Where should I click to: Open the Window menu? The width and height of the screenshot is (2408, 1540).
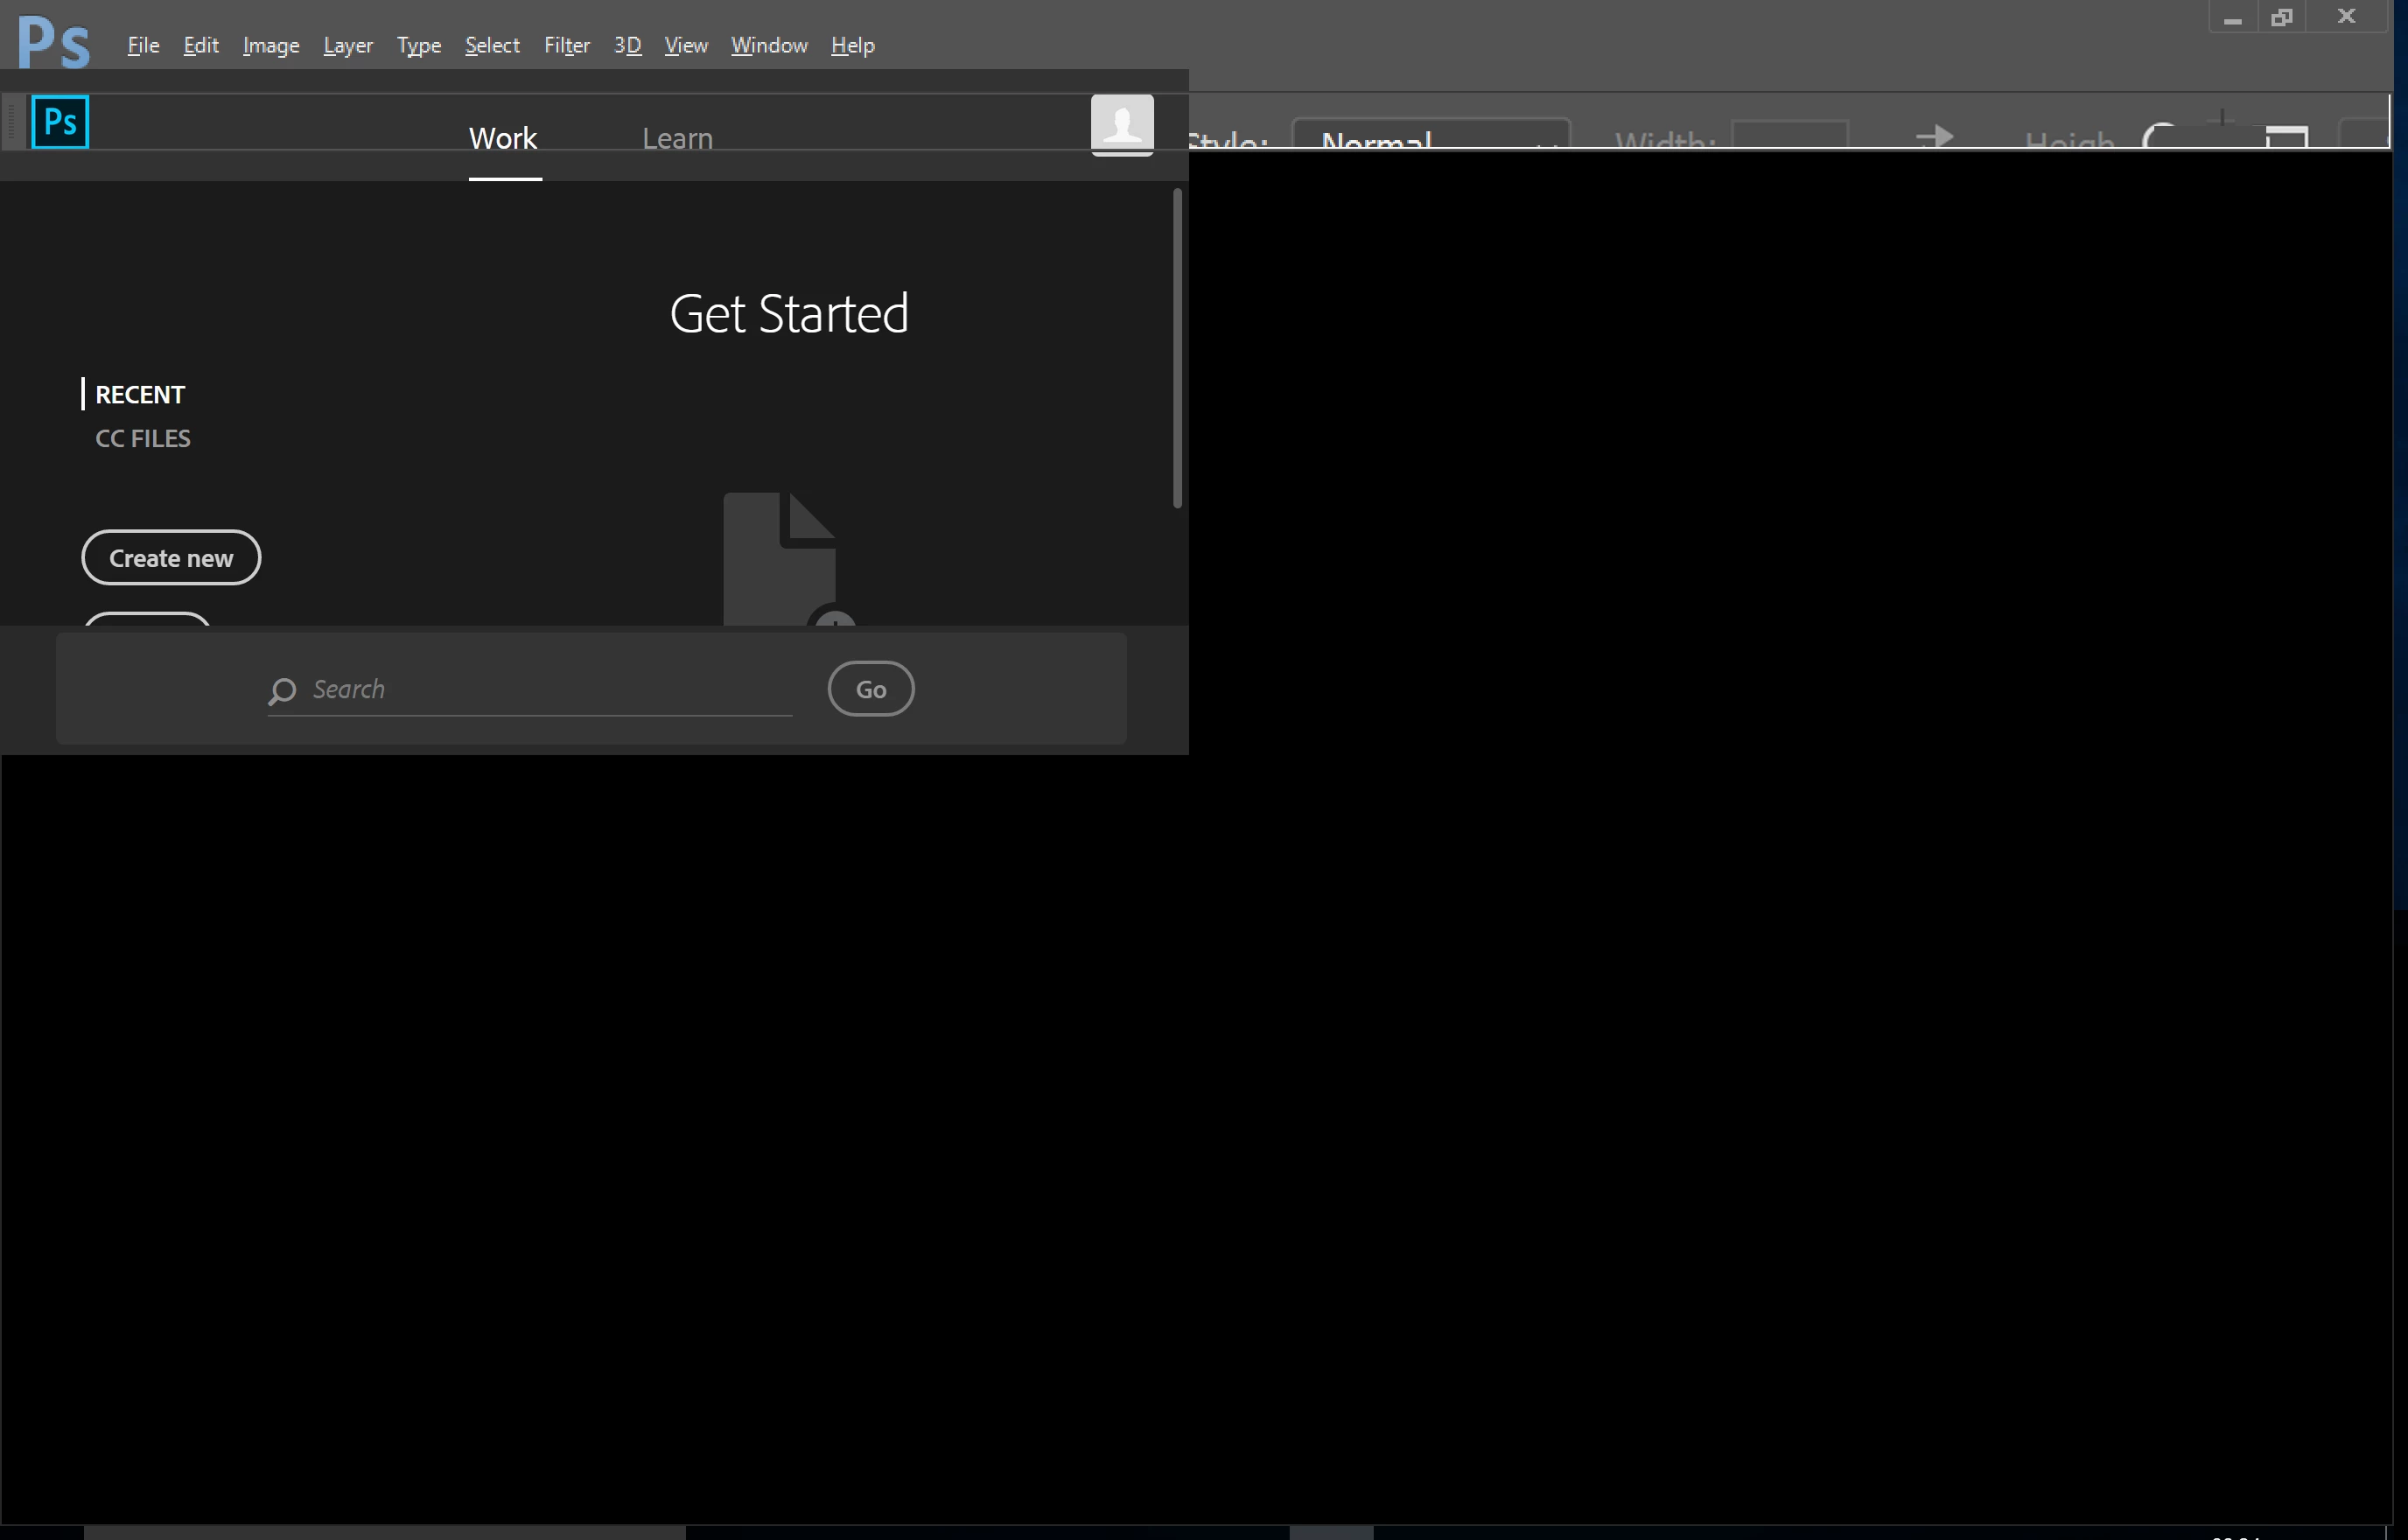click(x=768, y=45)
